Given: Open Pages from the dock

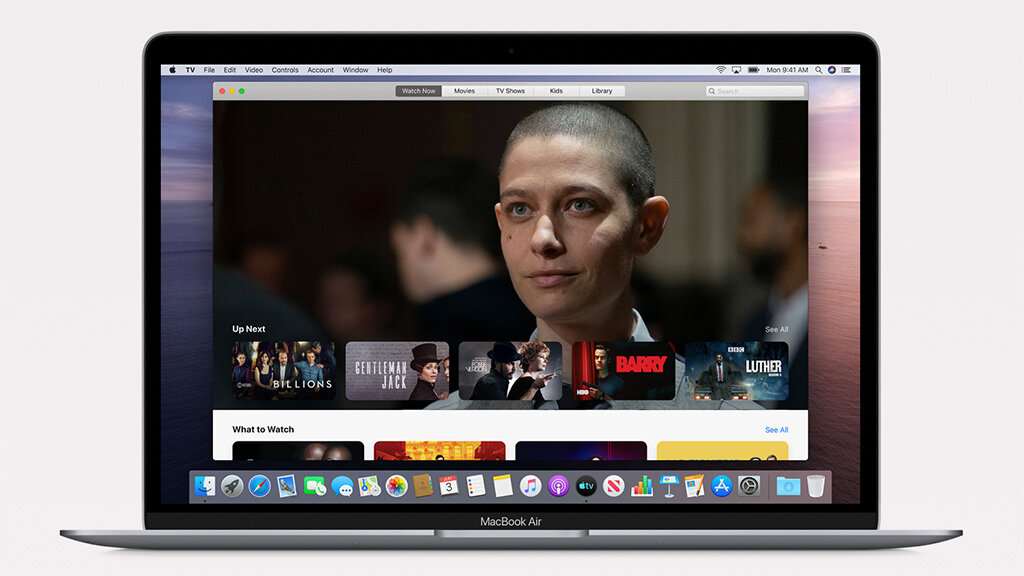Looking at the screenshot, I should click(x=694, y=486).
